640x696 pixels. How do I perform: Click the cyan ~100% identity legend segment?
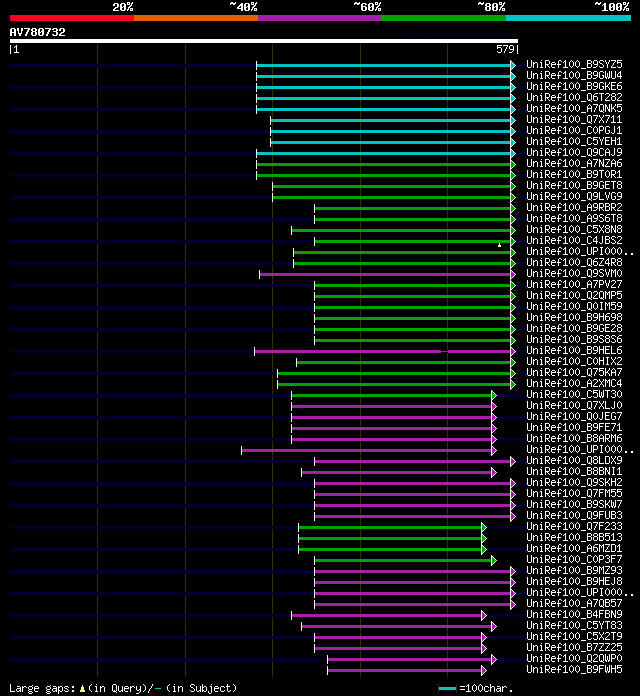[569, 18]
